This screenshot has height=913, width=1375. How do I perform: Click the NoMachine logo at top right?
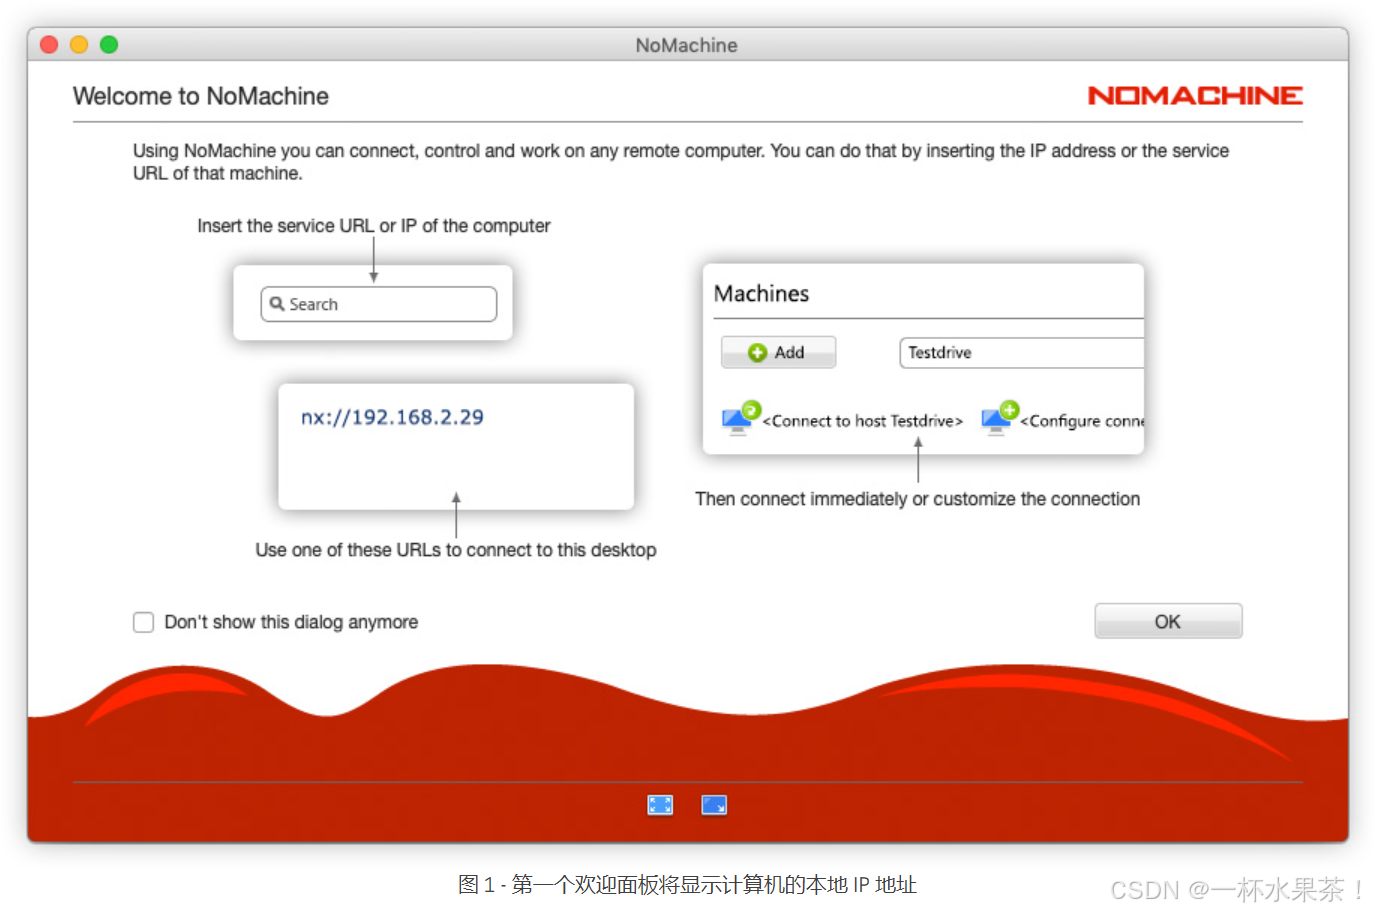(1195, 96)
